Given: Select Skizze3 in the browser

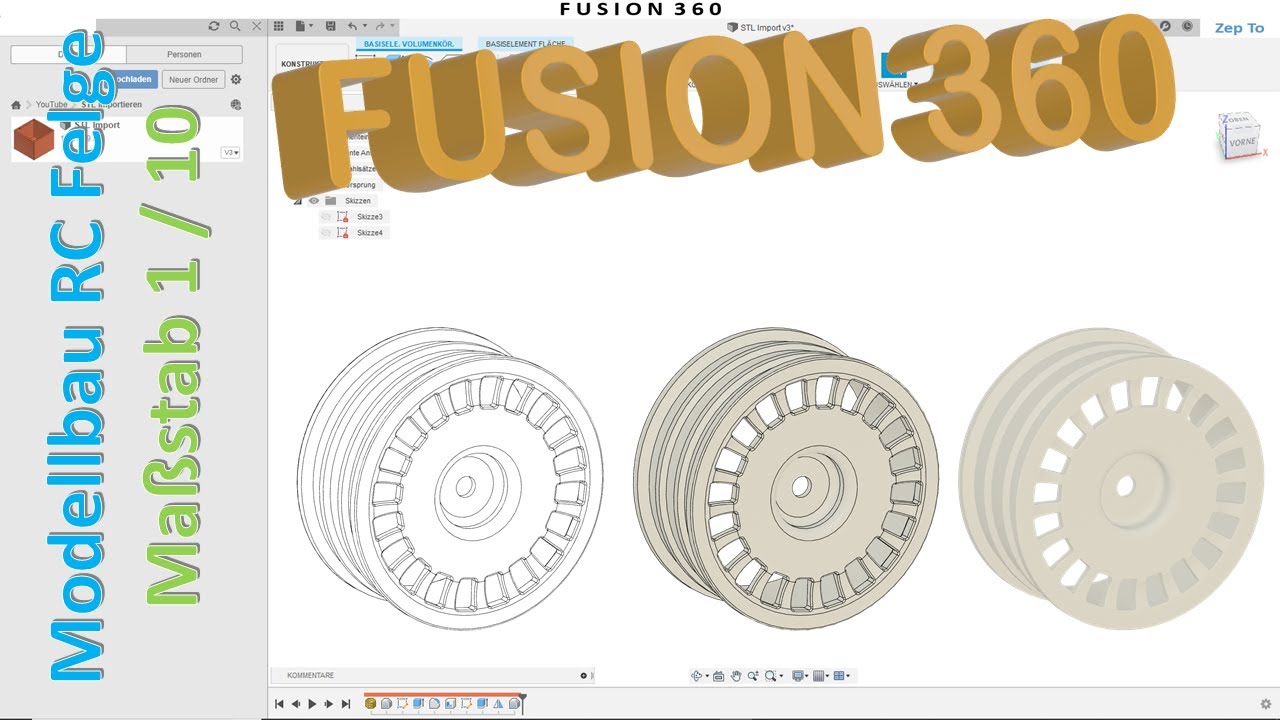Looking at the screenshot, I should [x=369, y=217].
